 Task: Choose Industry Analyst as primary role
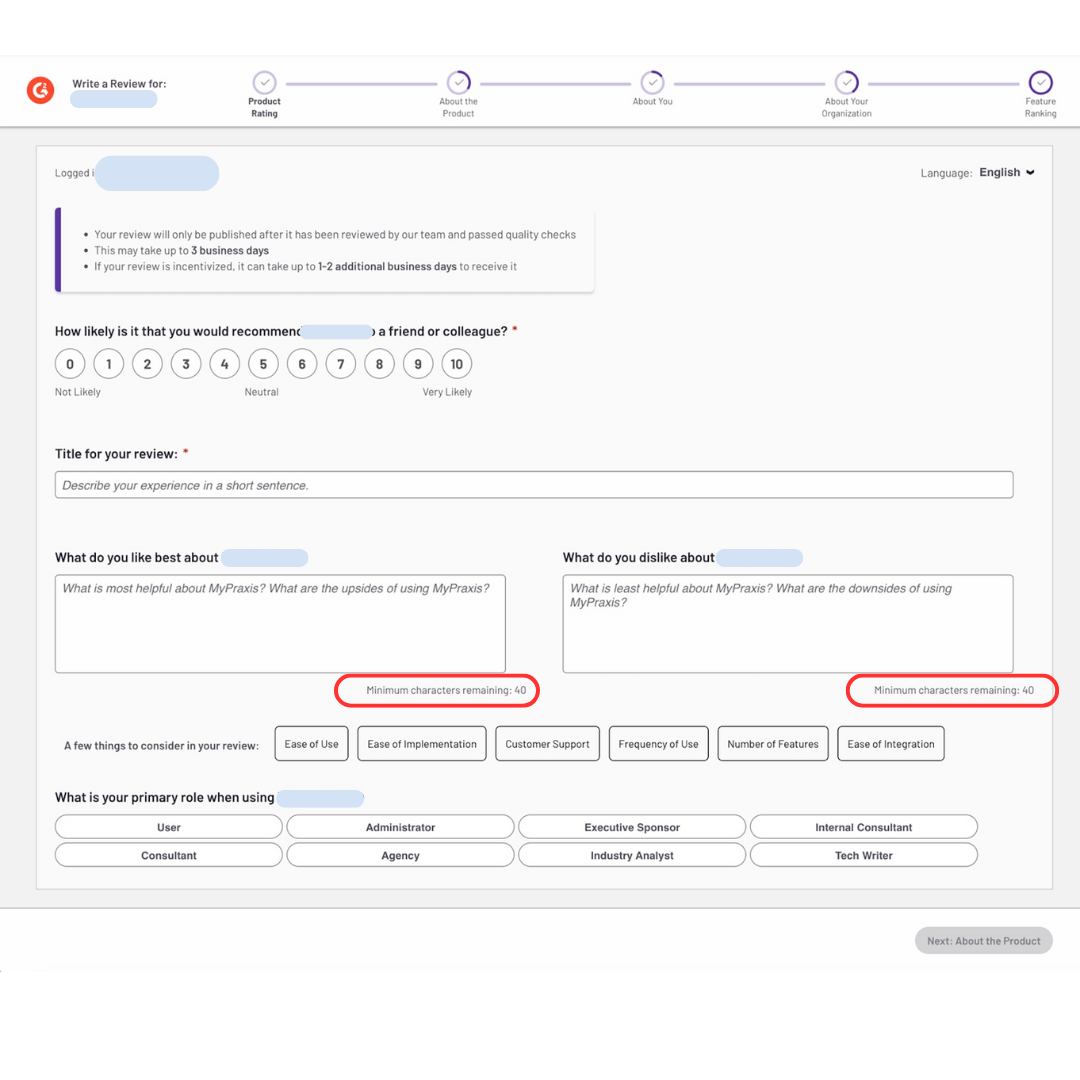[632, 855]
